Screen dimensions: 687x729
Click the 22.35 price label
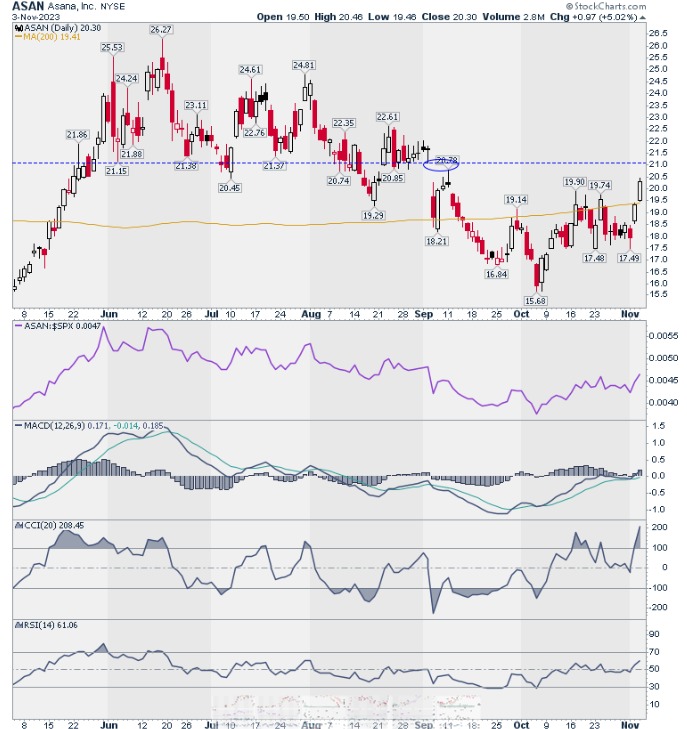[x=344, y=123]
